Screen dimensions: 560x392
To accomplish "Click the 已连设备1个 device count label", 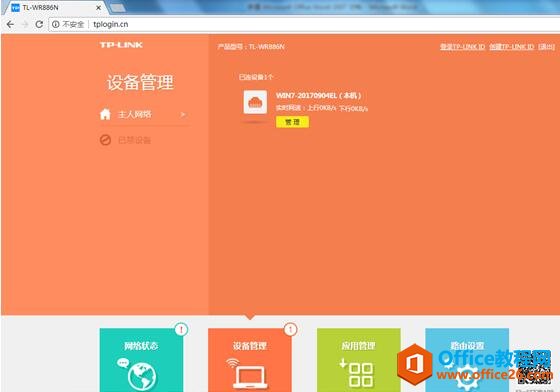I will [x=256, y=77].
